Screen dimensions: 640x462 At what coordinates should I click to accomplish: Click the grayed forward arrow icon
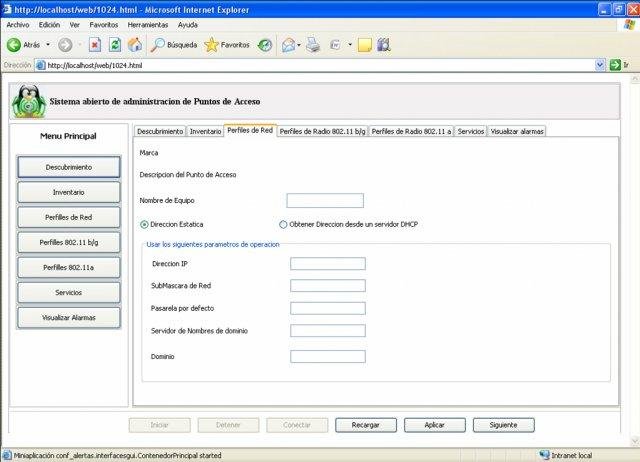click(65, 45)
